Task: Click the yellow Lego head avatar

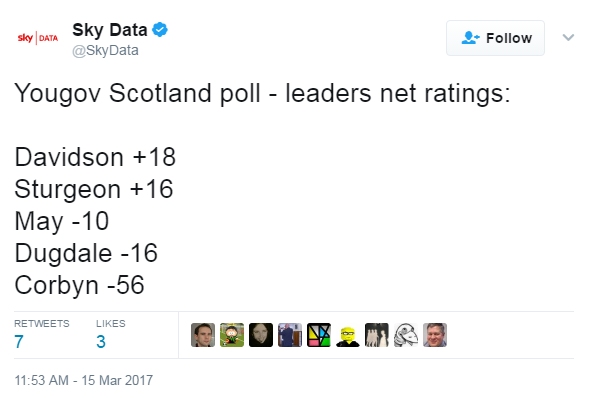Action: pos(348,335)
